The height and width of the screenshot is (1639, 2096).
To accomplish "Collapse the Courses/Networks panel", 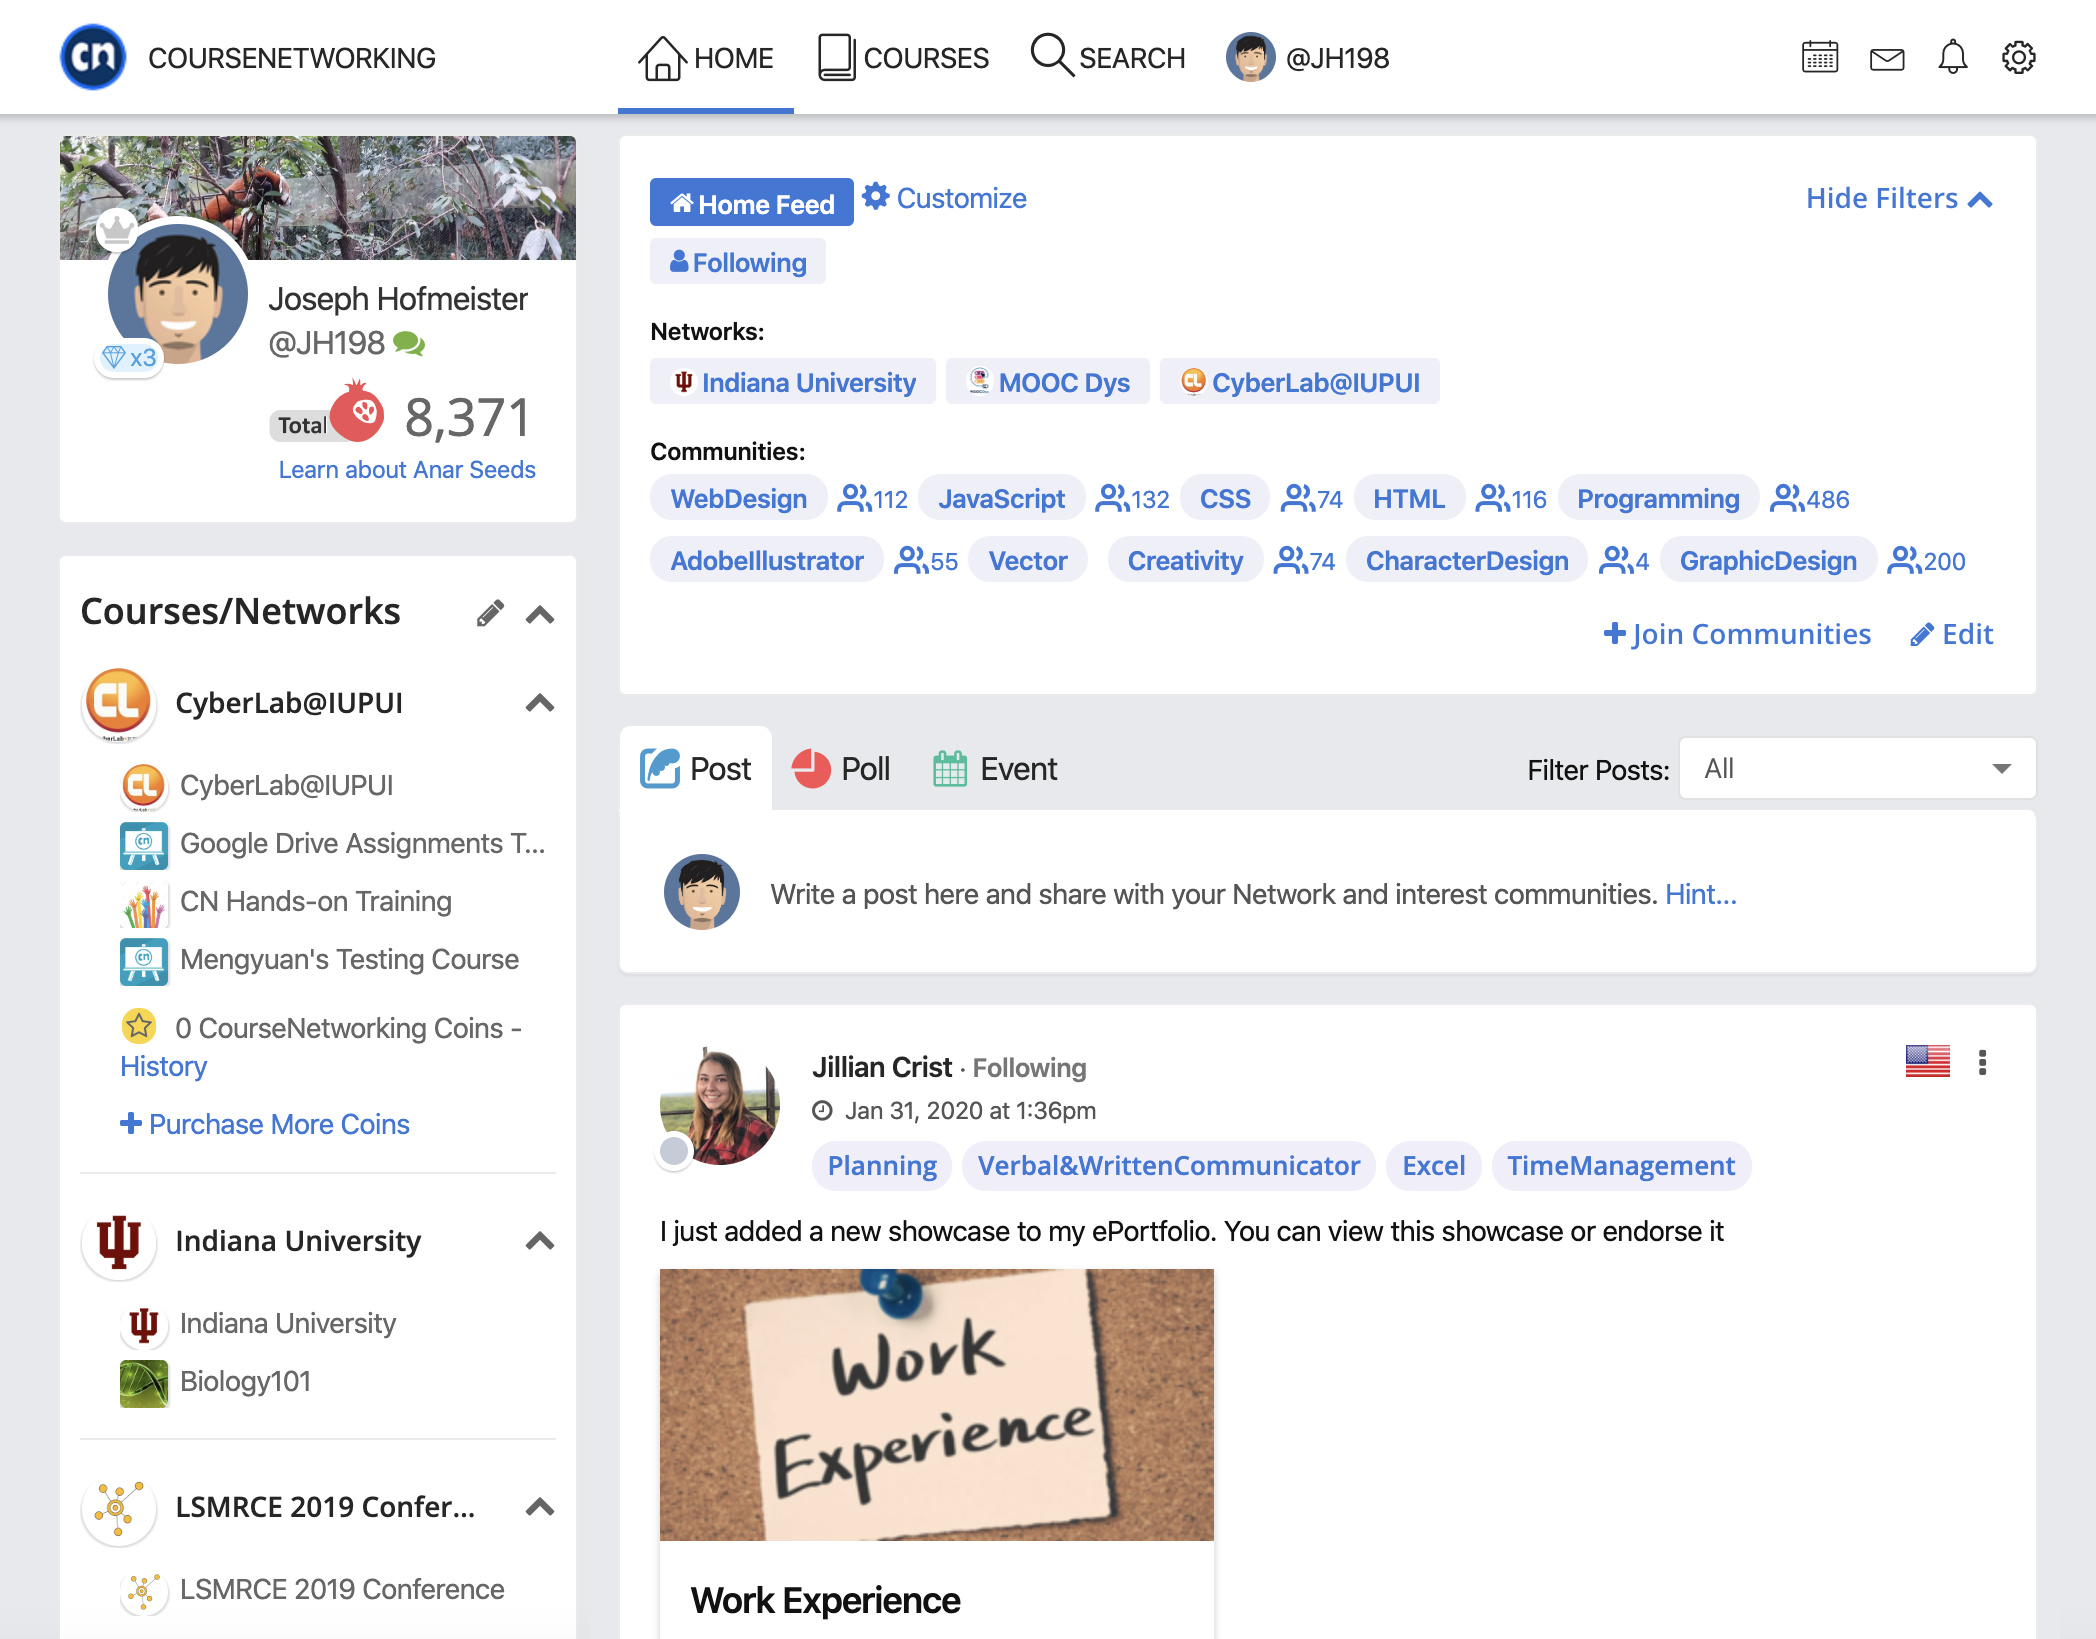I will 540,614.
